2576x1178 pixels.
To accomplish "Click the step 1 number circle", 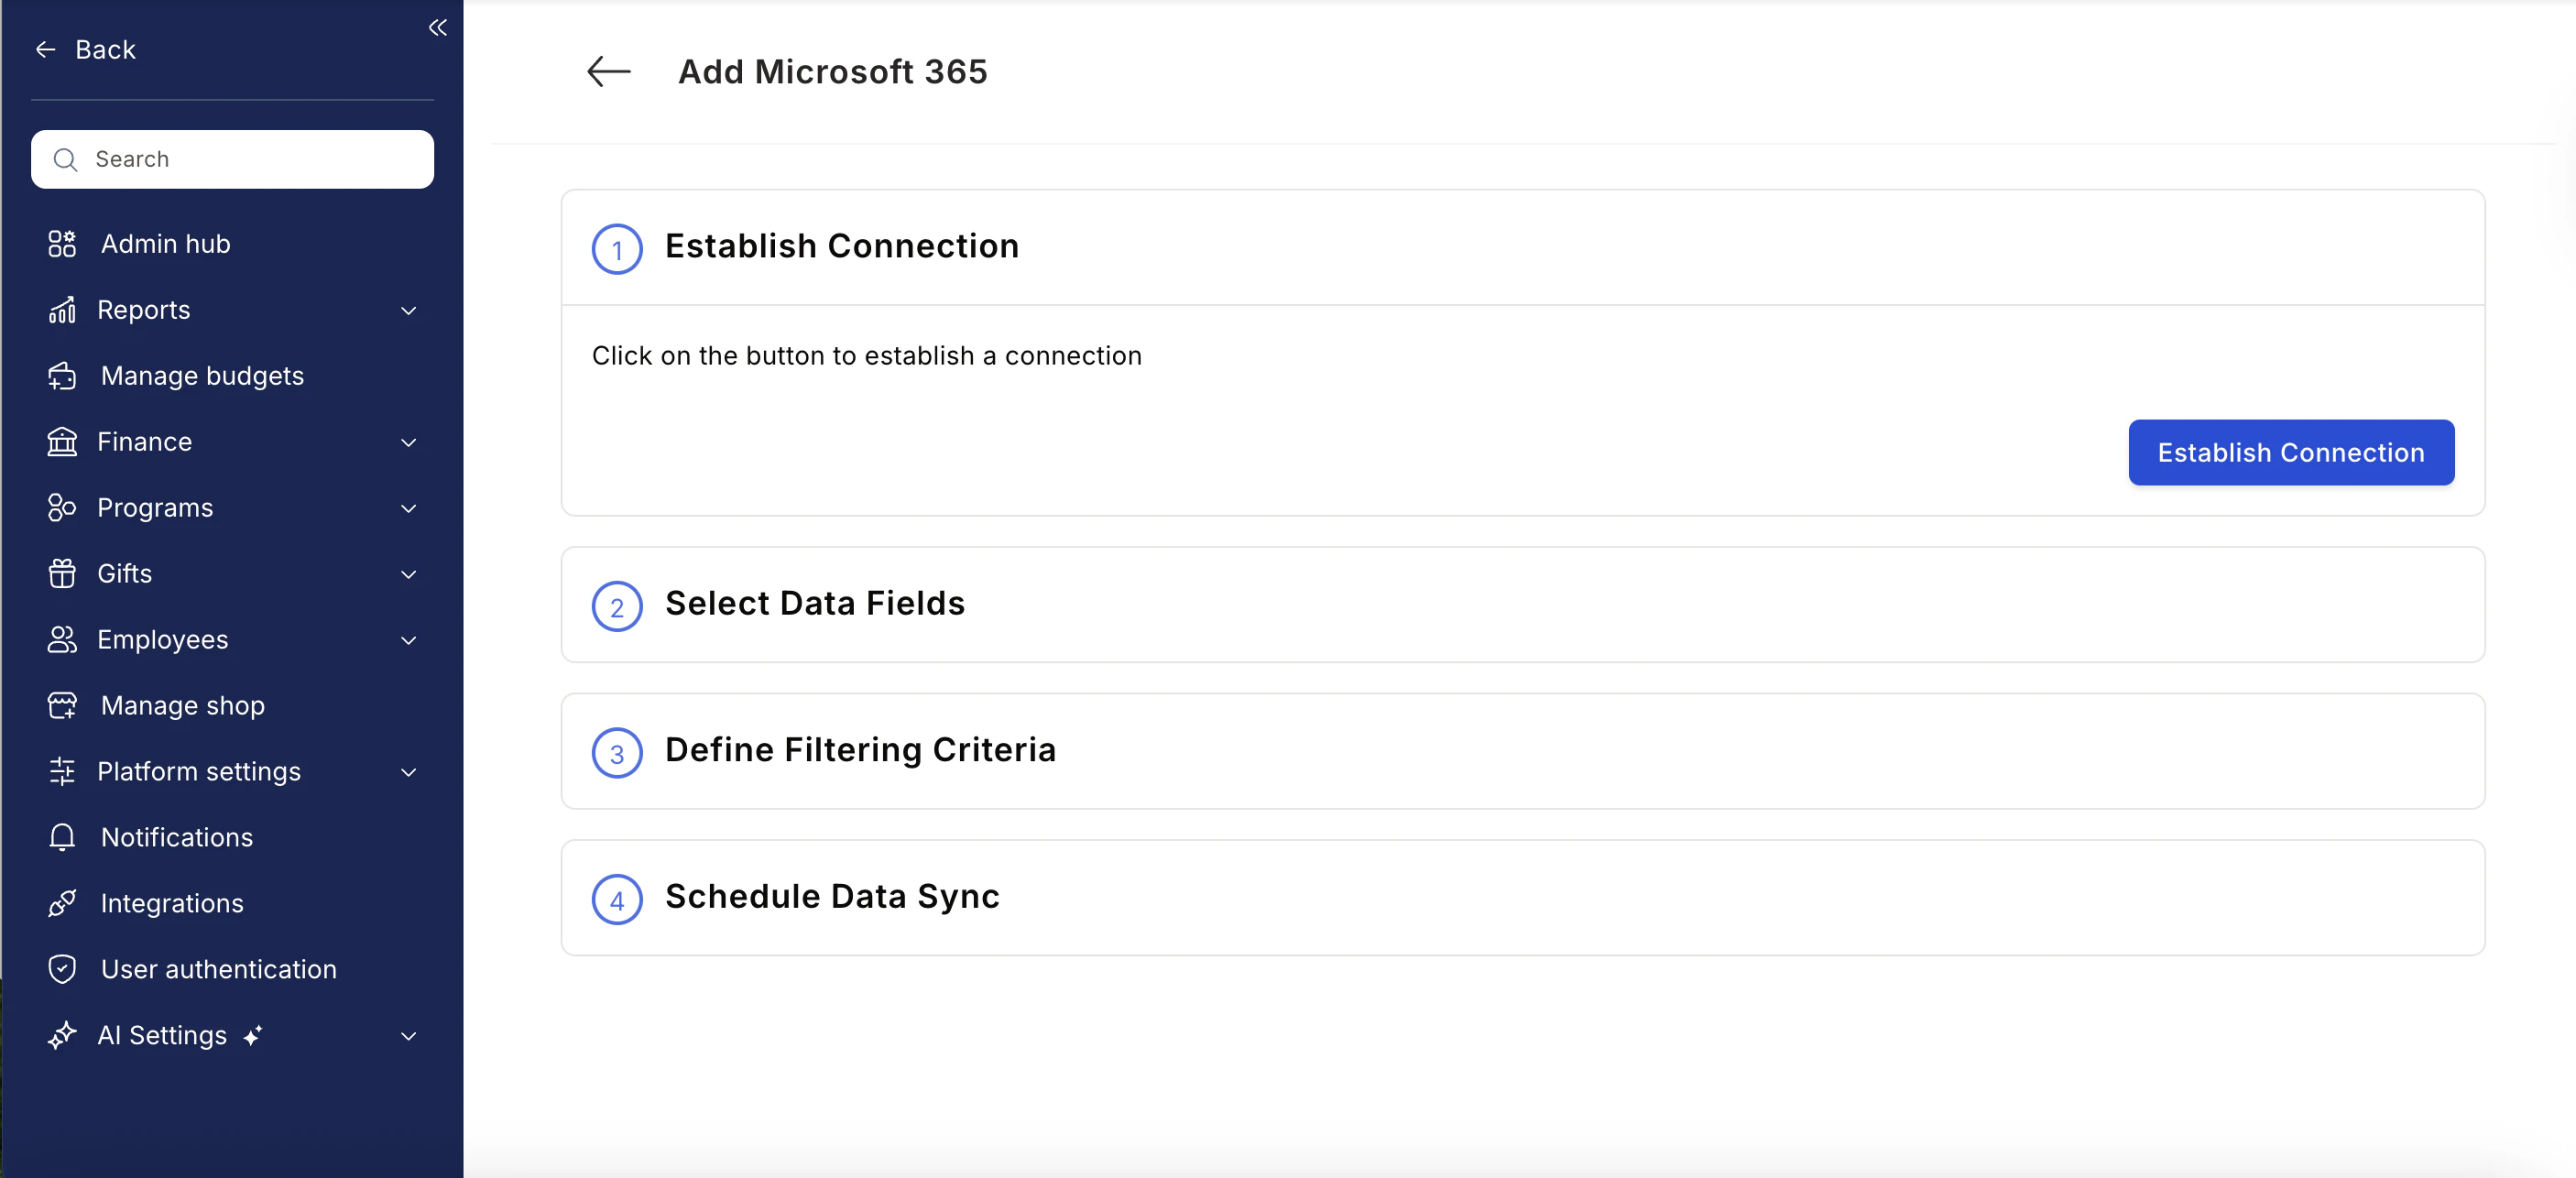I will [617, 249].
